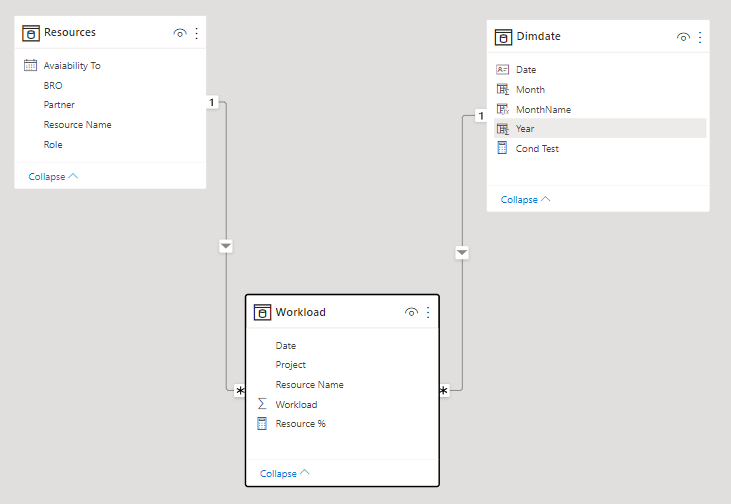
Task: Click measure icon beside Resource %
Action: point(262,423)
